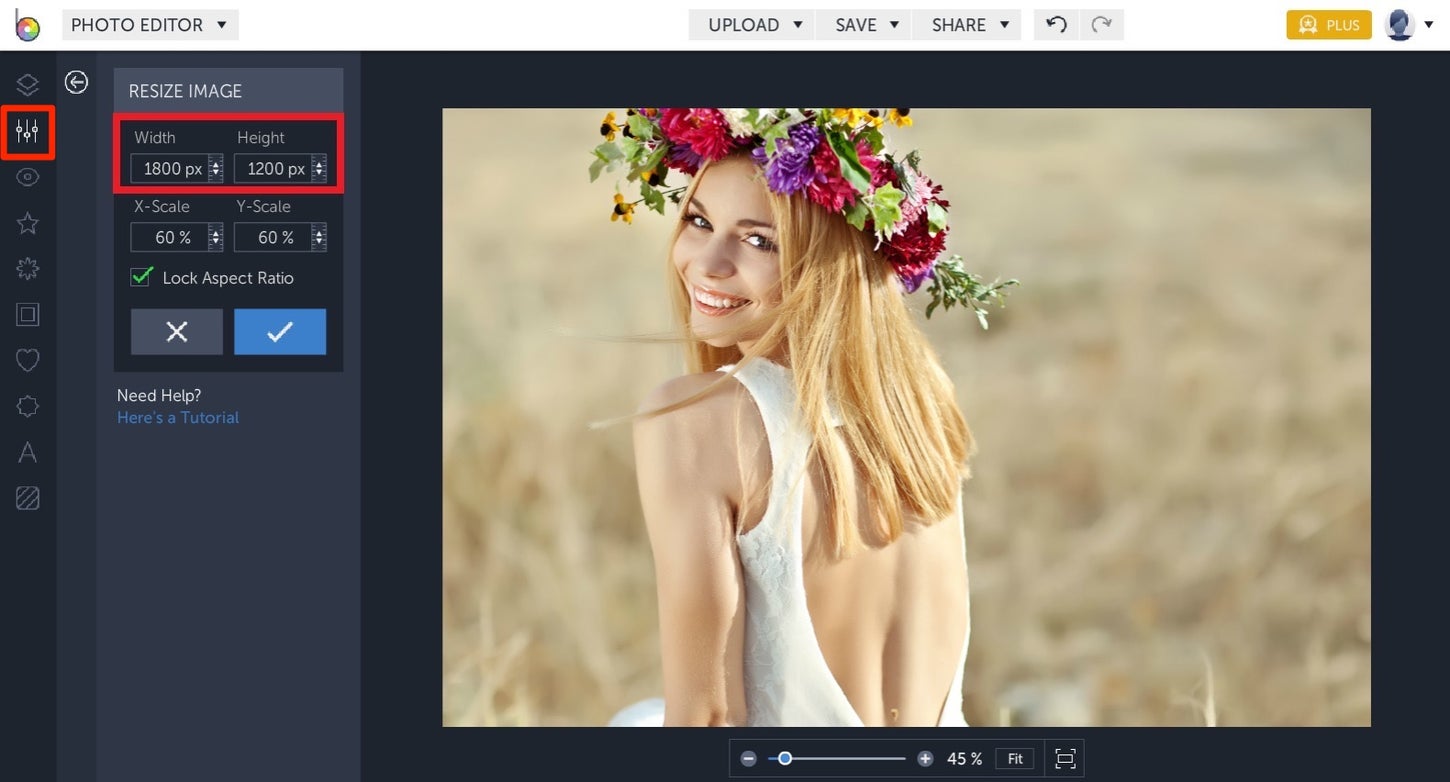This screenshot has width=1450, height=782.
Task: Open the PHOTO EDITOR dropdown
Action: (150, 24)
